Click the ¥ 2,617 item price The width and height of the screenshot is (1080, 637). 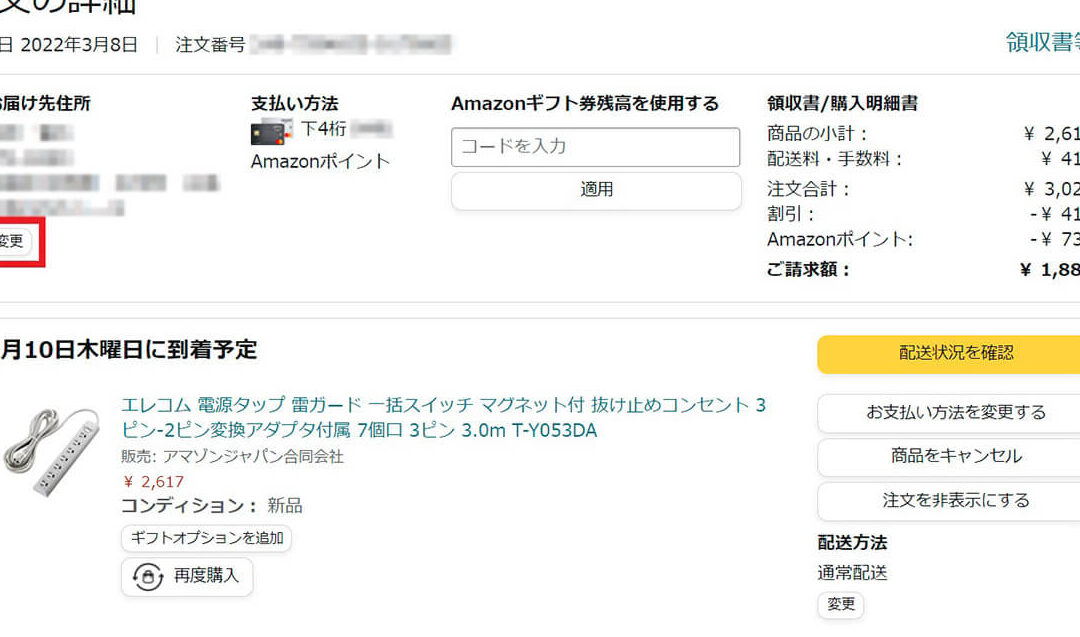point(154,481)
